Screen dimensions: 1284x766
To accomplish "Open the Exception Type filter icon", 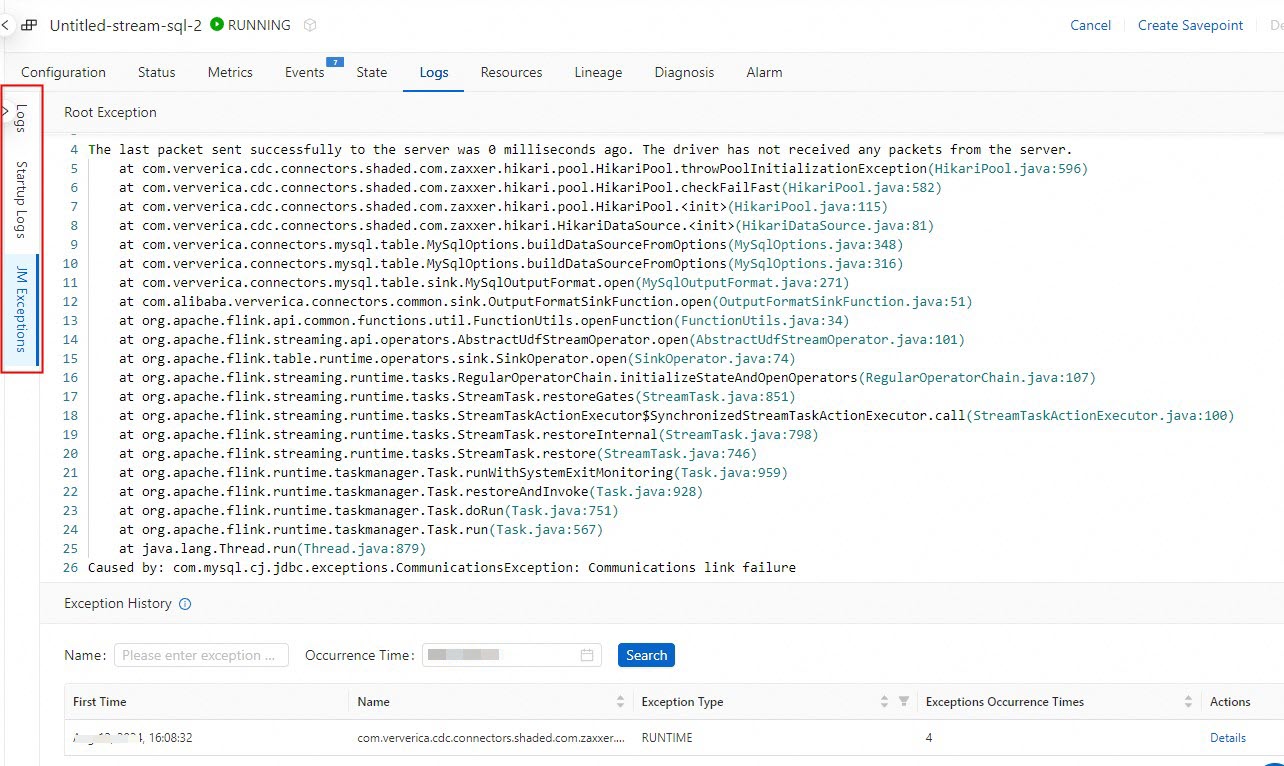I will [903, 702].
